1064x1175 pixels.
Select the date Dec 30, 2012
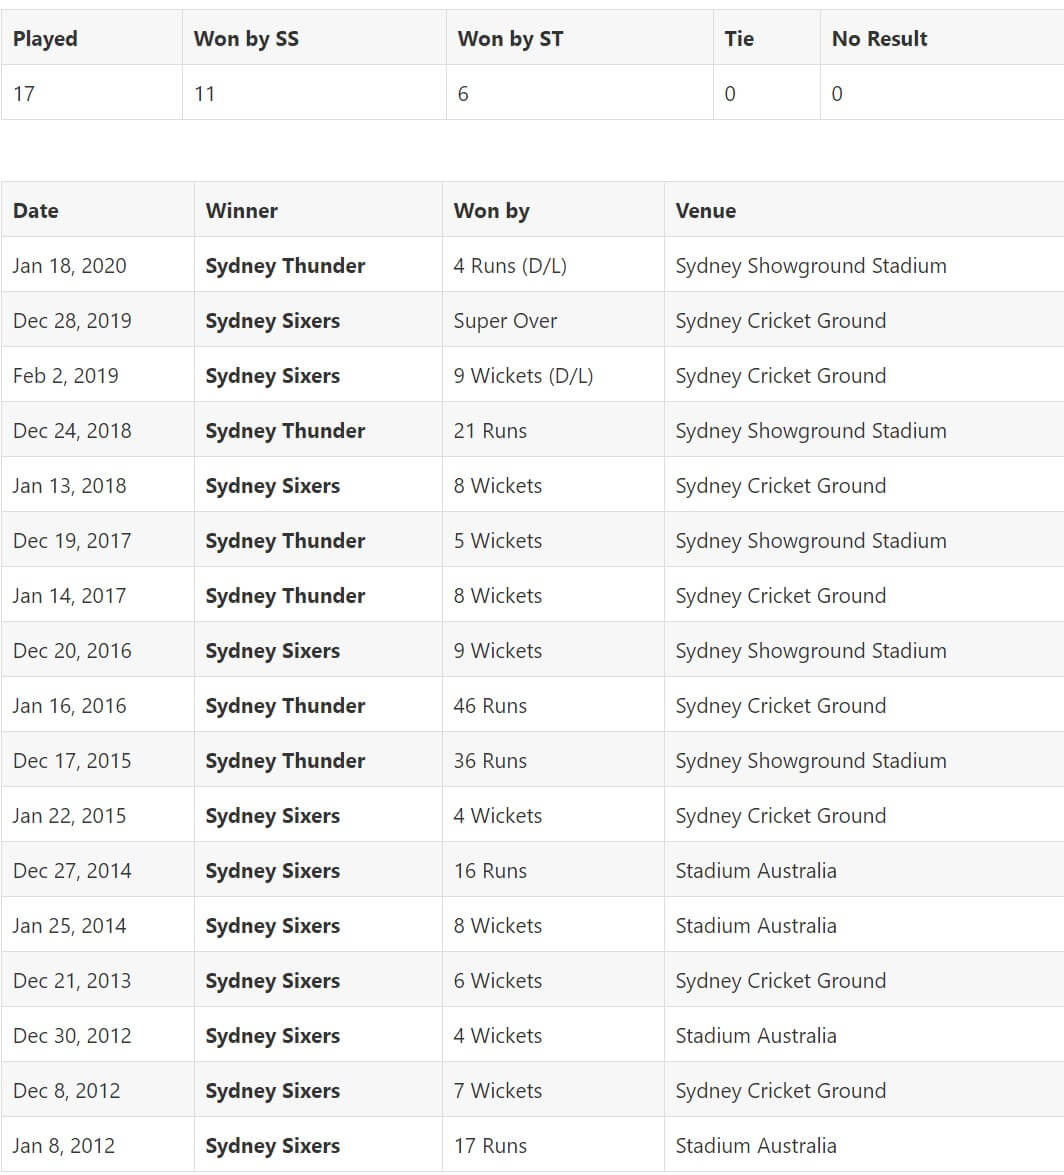pos(72,1036)
